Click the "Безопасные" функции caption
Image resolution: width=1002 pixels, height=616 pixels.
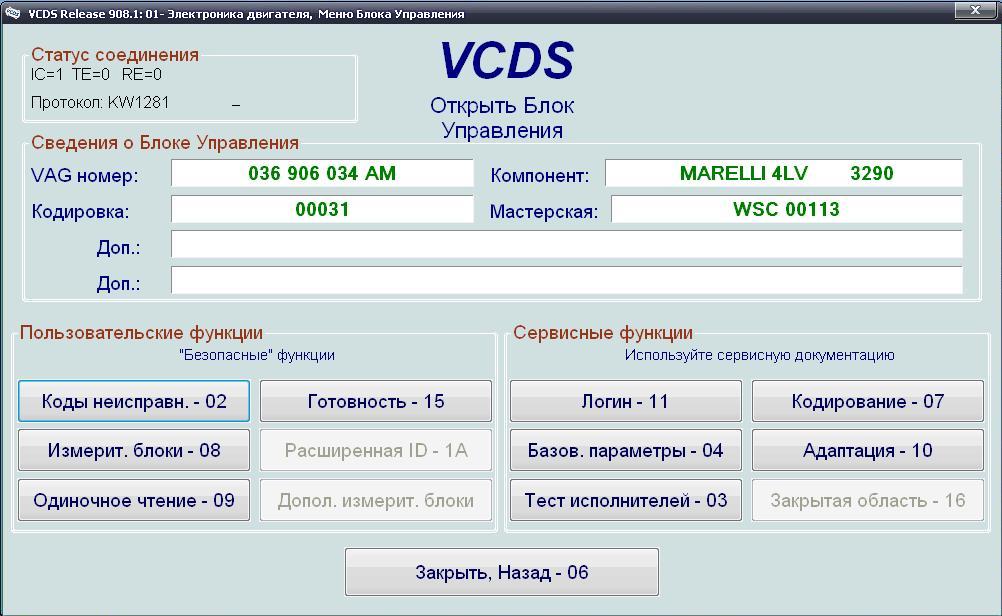point(257,355)
